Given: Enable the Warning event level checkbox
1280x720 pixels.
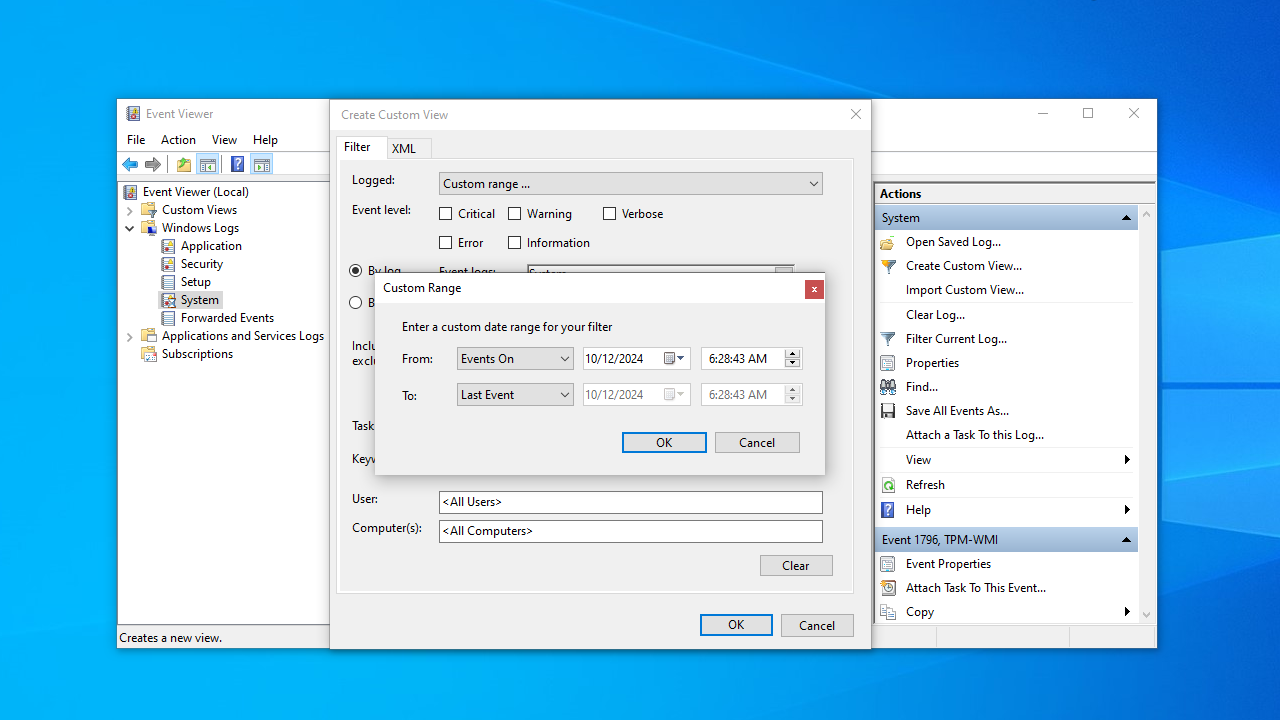Looking at the screenshot, I should click(x=515, y=214).
